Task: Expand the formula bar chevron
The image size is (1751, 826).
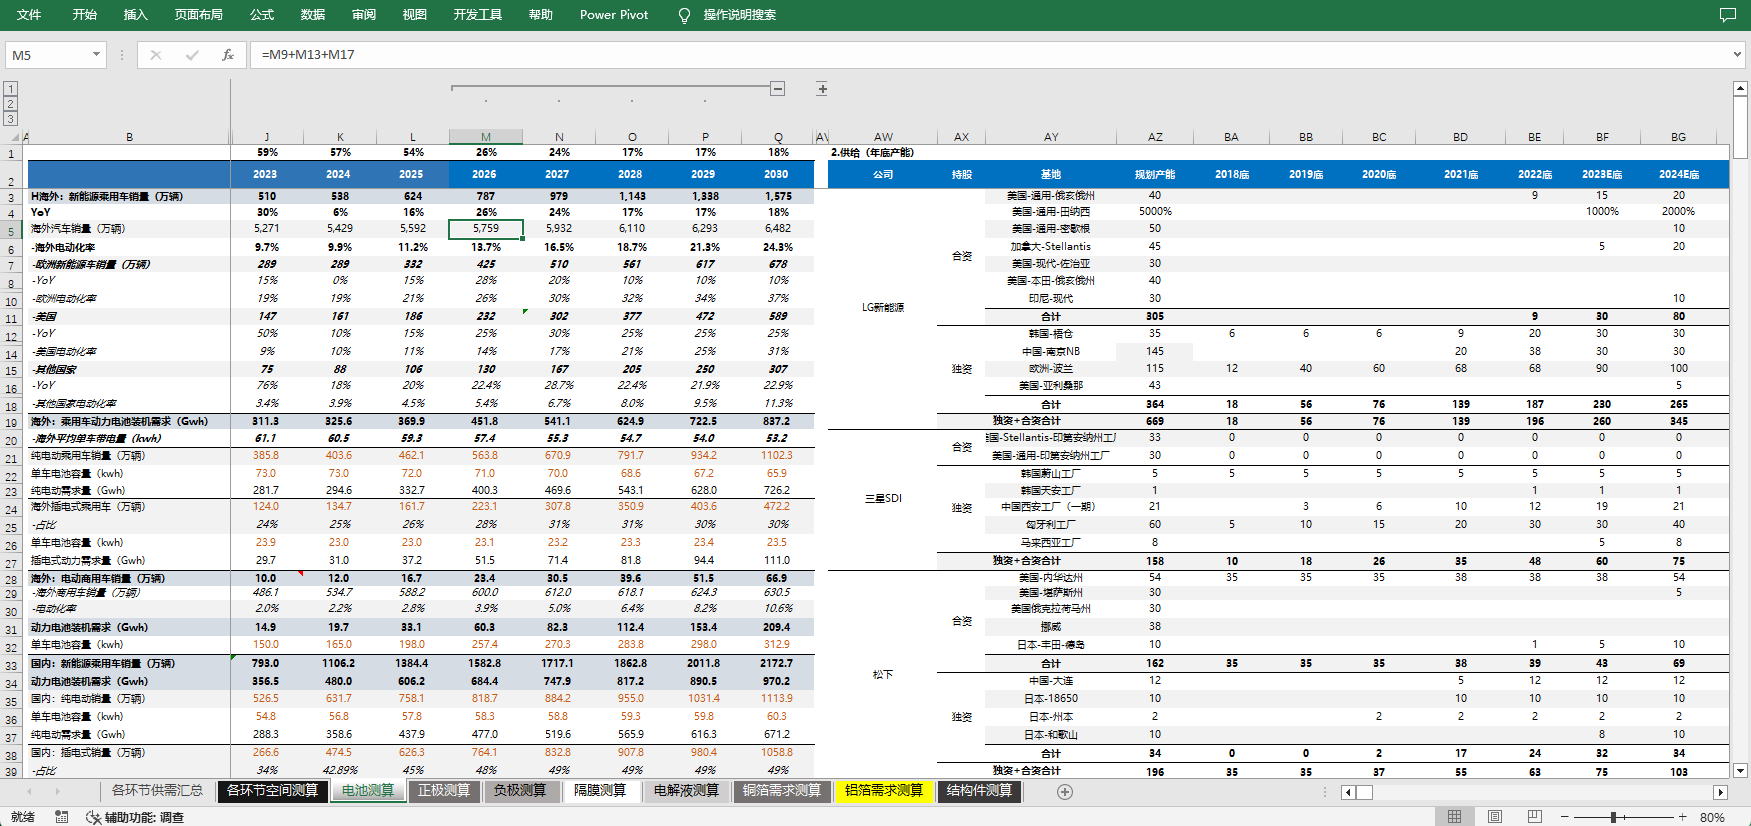Action: 1737,55
